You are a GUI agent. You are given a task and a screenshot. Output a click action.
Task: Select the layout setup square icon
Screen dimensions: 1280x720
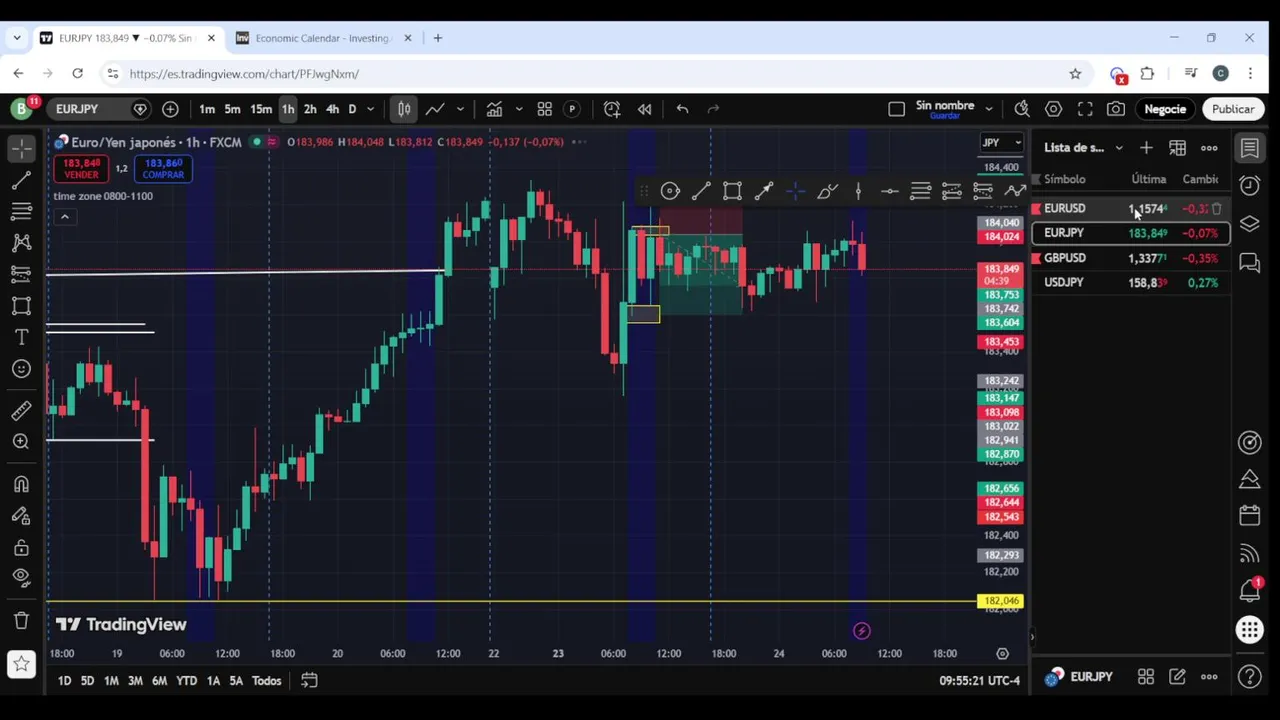[x=897, y=109]
